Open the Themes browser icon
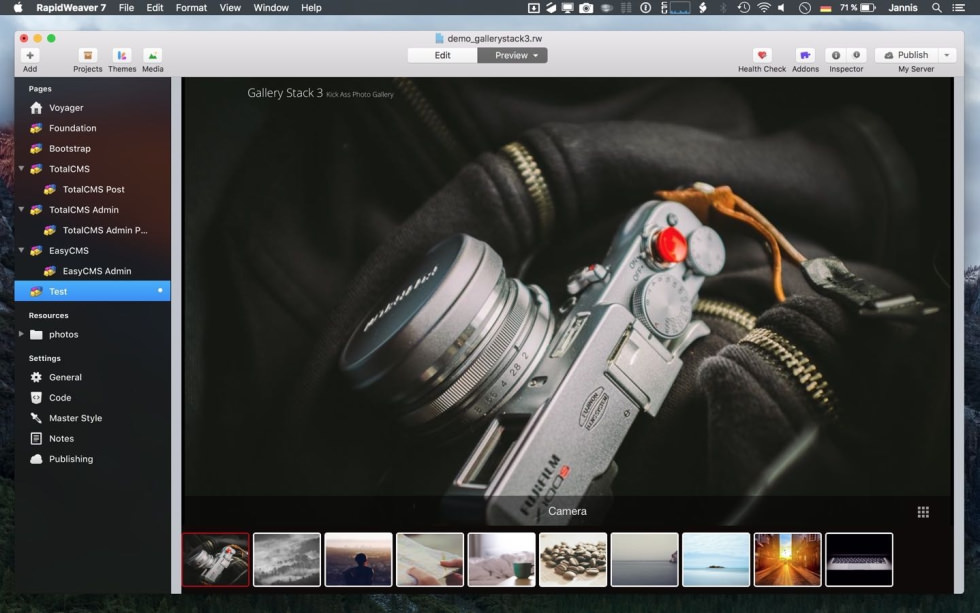The image size is (980, 613). tap(122, 56)
